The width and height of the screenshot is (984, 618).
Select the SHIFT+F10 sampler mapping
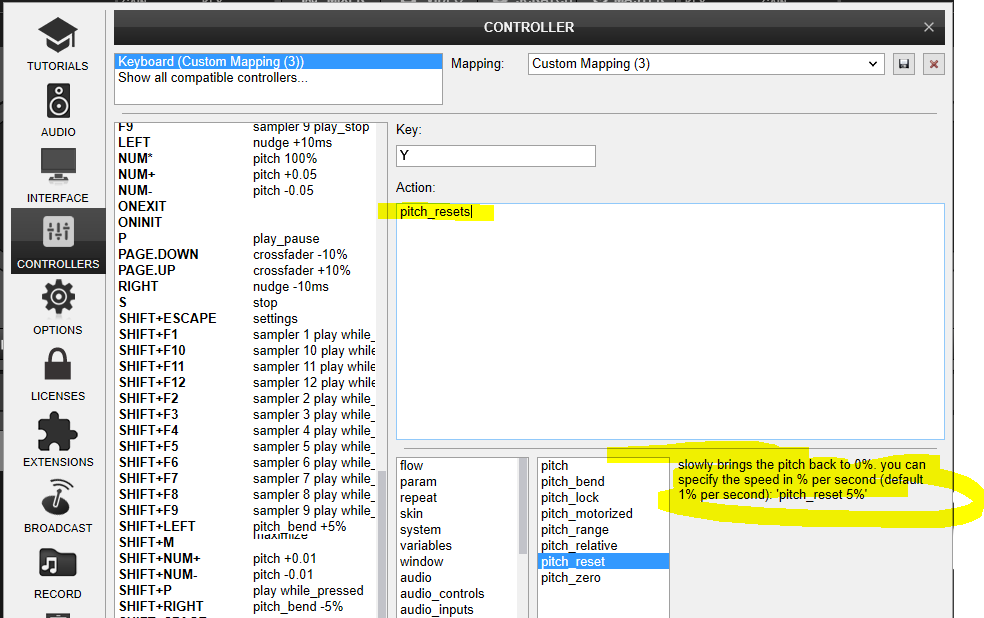click(247, 351)
